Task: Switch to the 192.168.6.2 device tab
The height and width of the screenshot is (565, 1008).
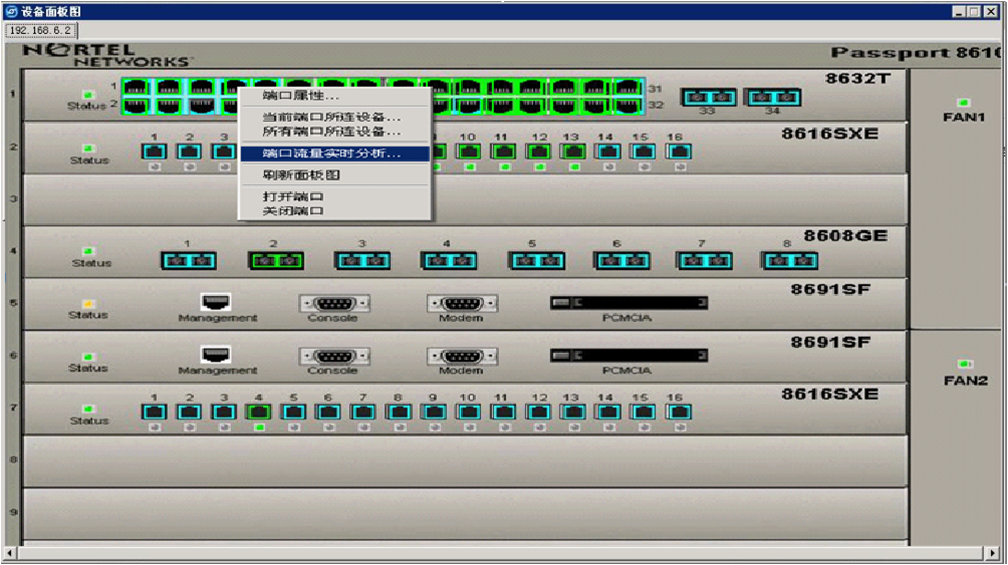Action: 40,30
